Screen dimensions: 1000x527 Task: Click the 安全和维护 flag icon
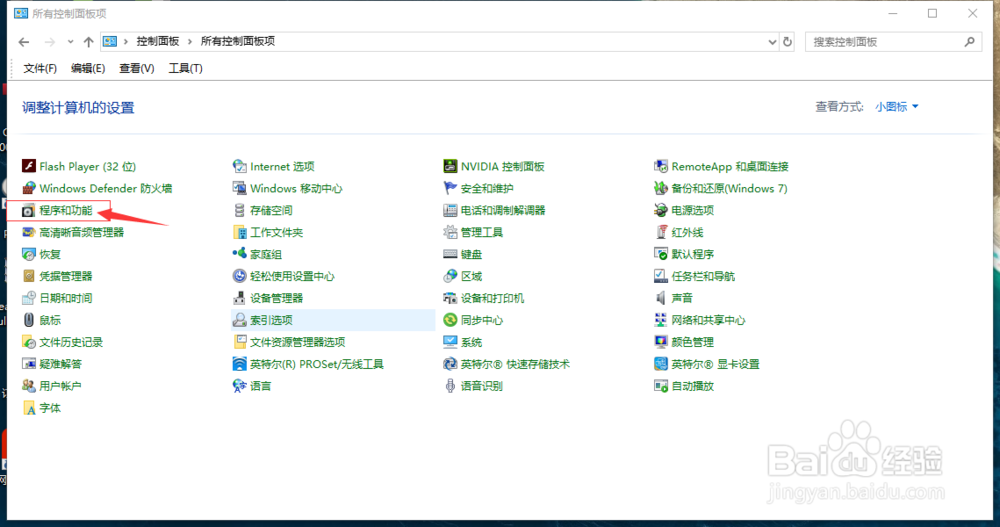point(450,188)
